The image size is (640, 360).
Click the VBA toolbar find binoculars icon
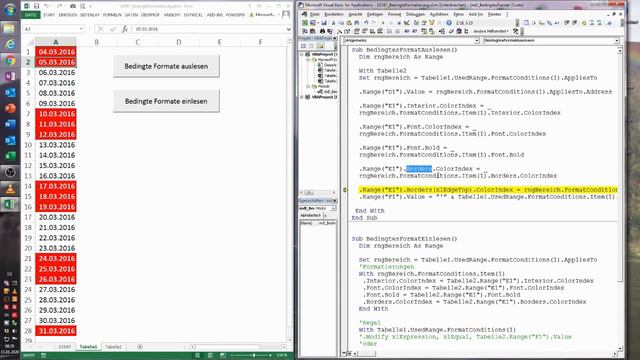(x=357, y=23)
